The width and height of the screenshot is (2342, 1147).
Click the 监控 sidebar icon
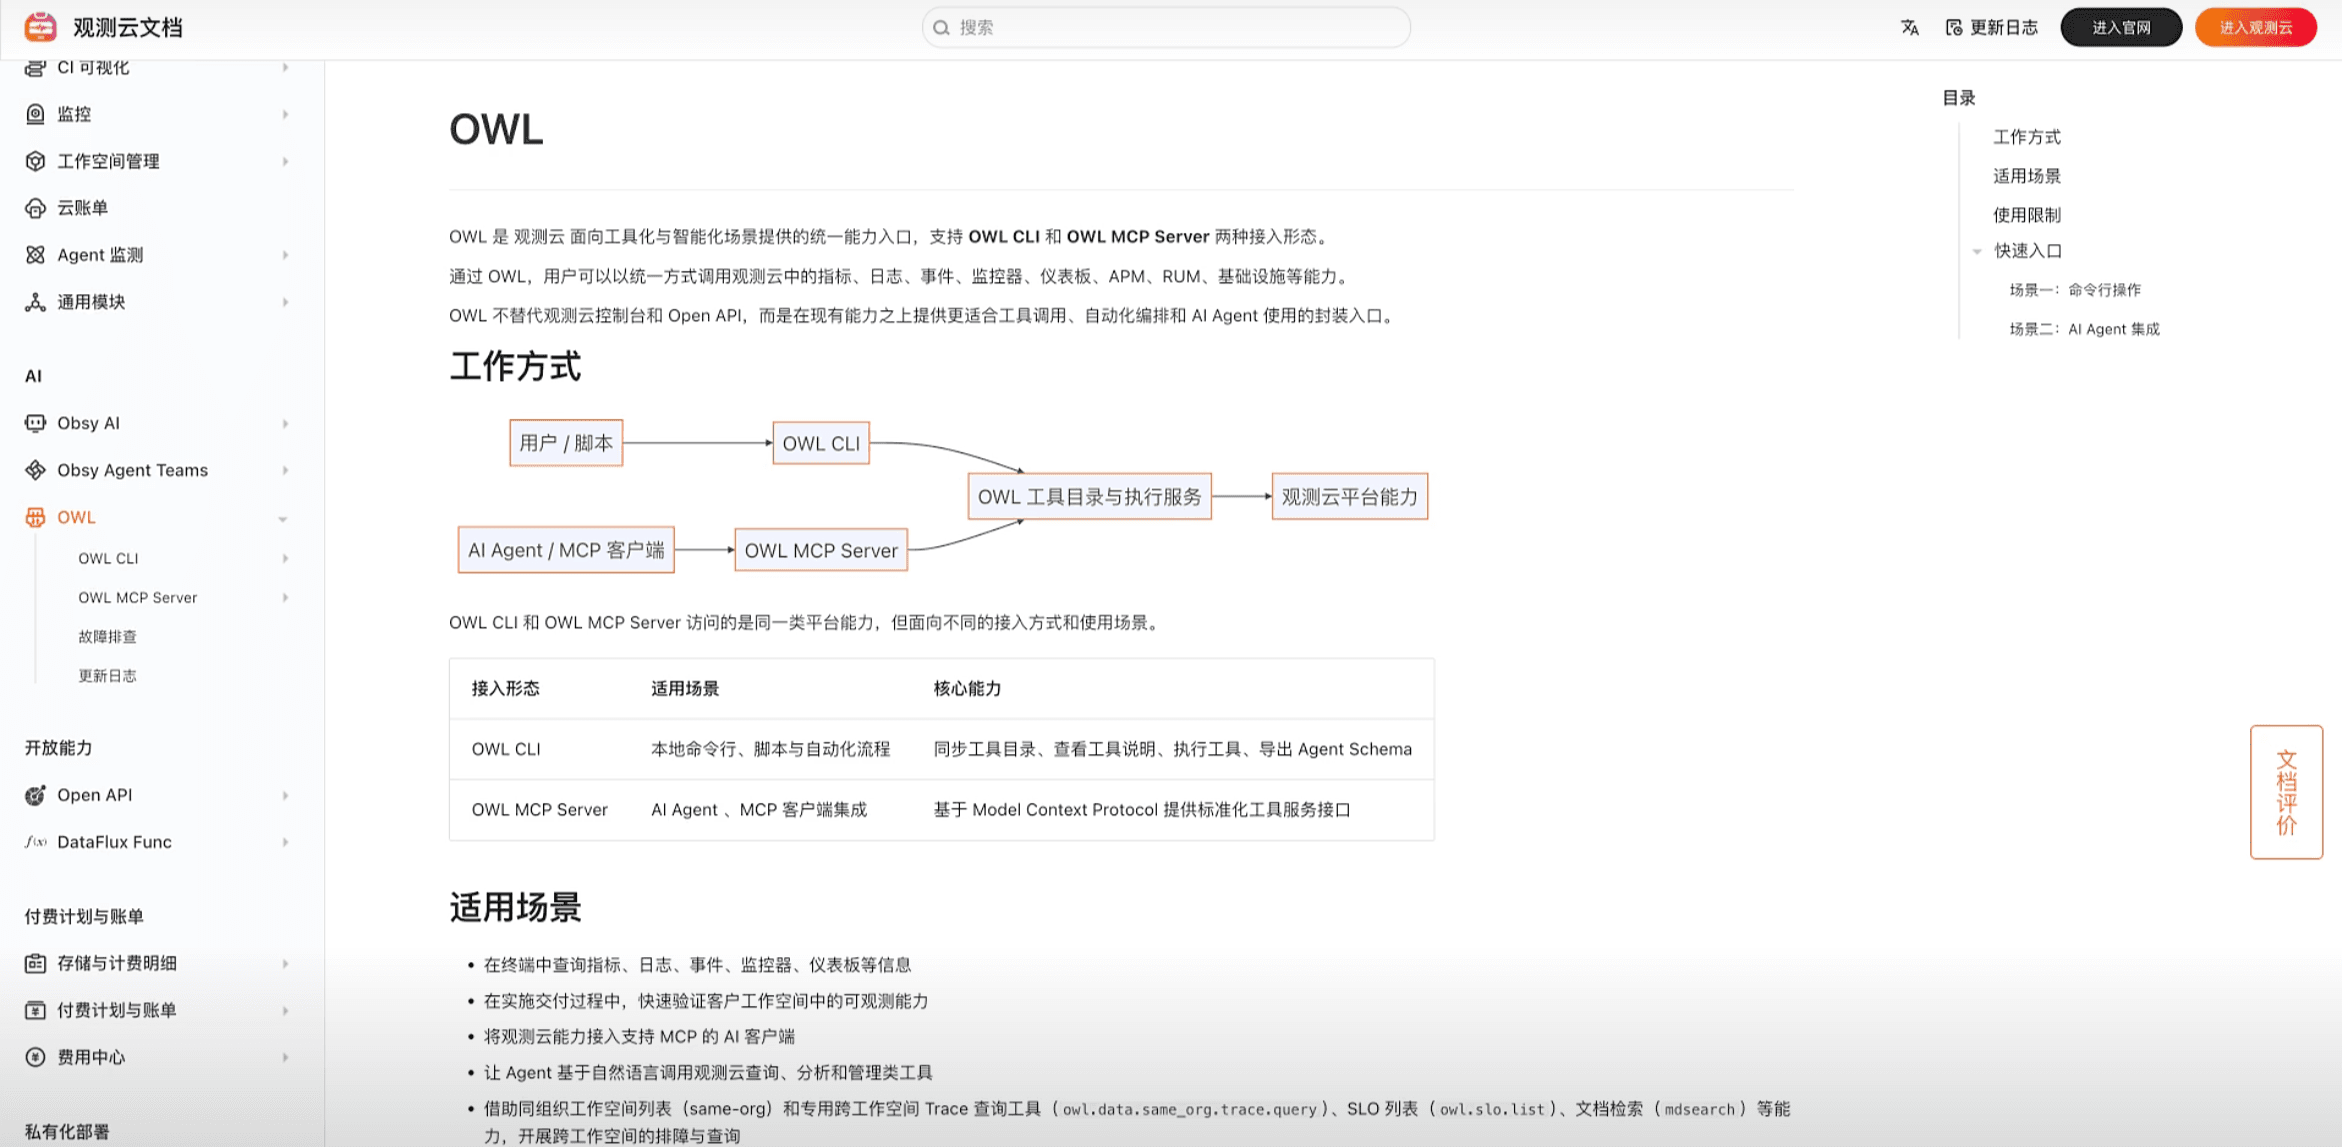[35, 114]
